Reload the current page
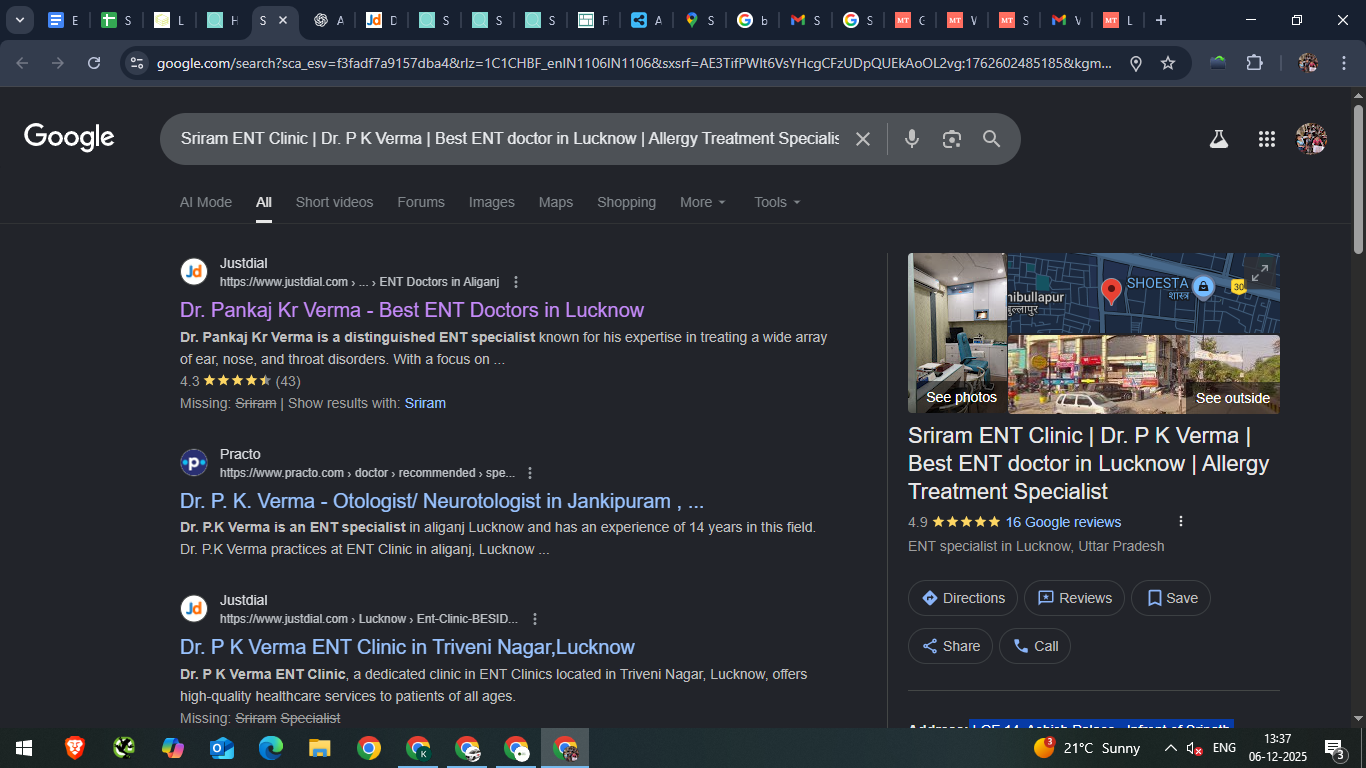This screenshot has height=768, width=1366. pos(94,63)
